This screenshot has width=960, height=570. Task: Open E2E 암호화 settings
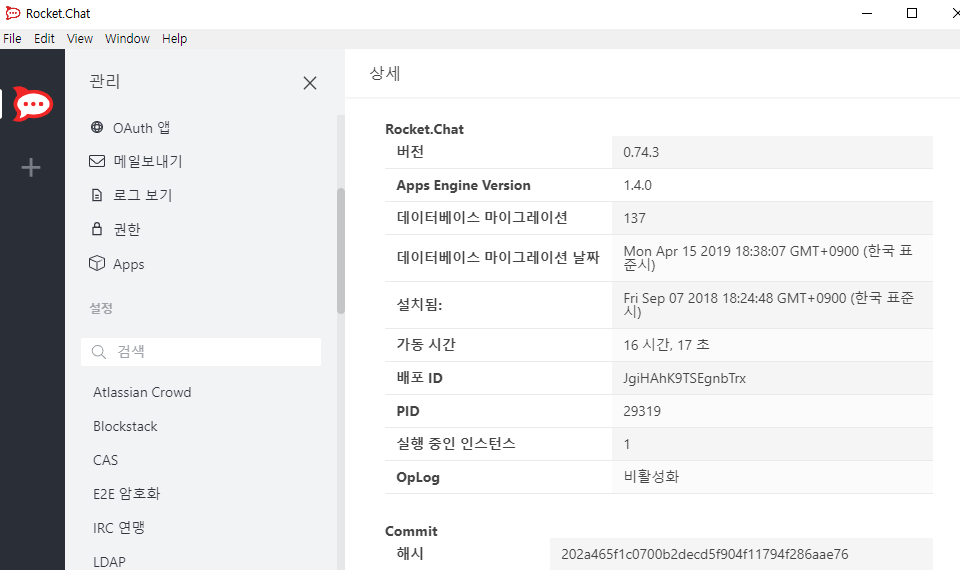click(x=127, y=493)
